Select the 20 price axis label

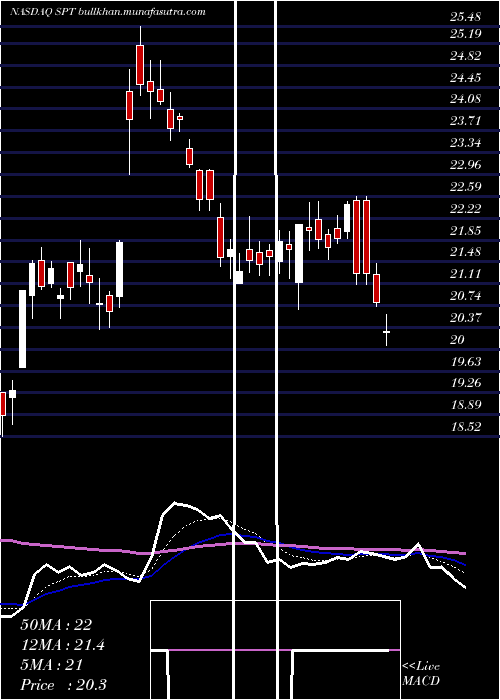pyautogui.click(x=457, y=340)
